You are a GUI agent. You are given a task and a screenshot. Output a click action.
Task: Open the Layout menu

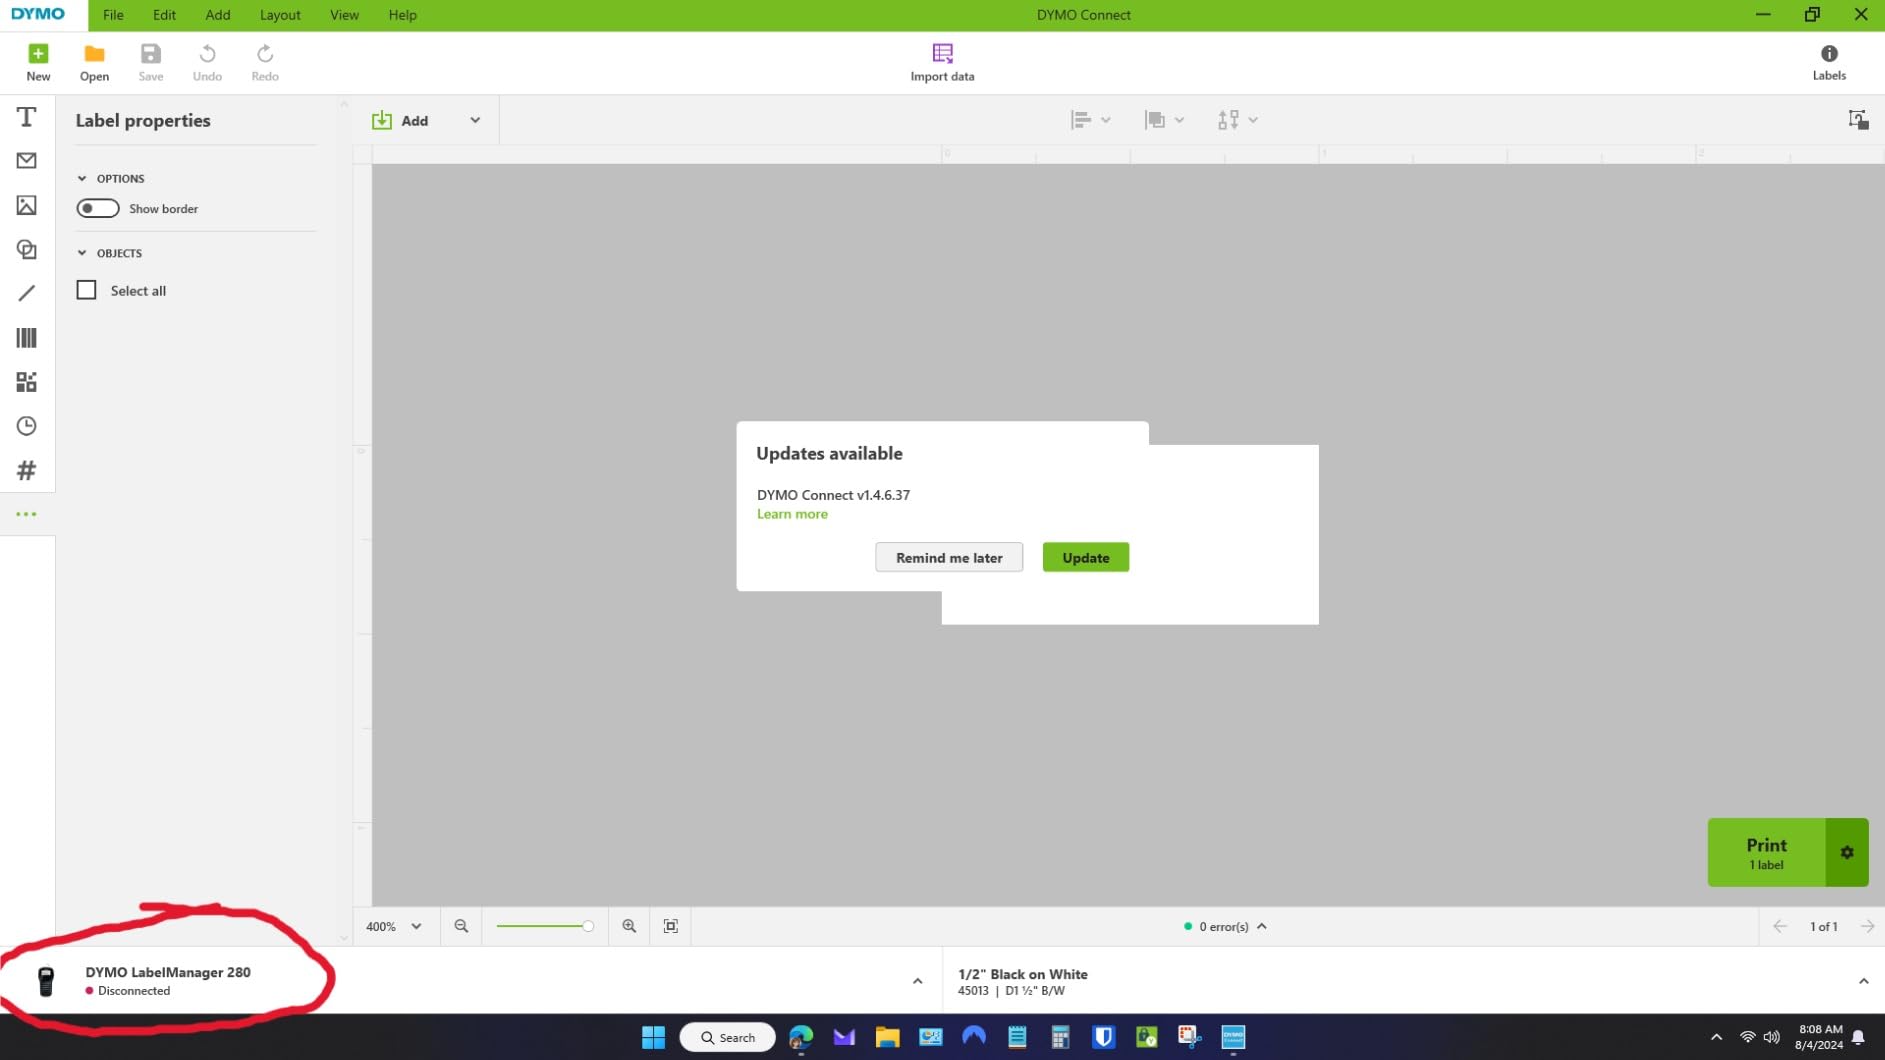tap(280, 15)
